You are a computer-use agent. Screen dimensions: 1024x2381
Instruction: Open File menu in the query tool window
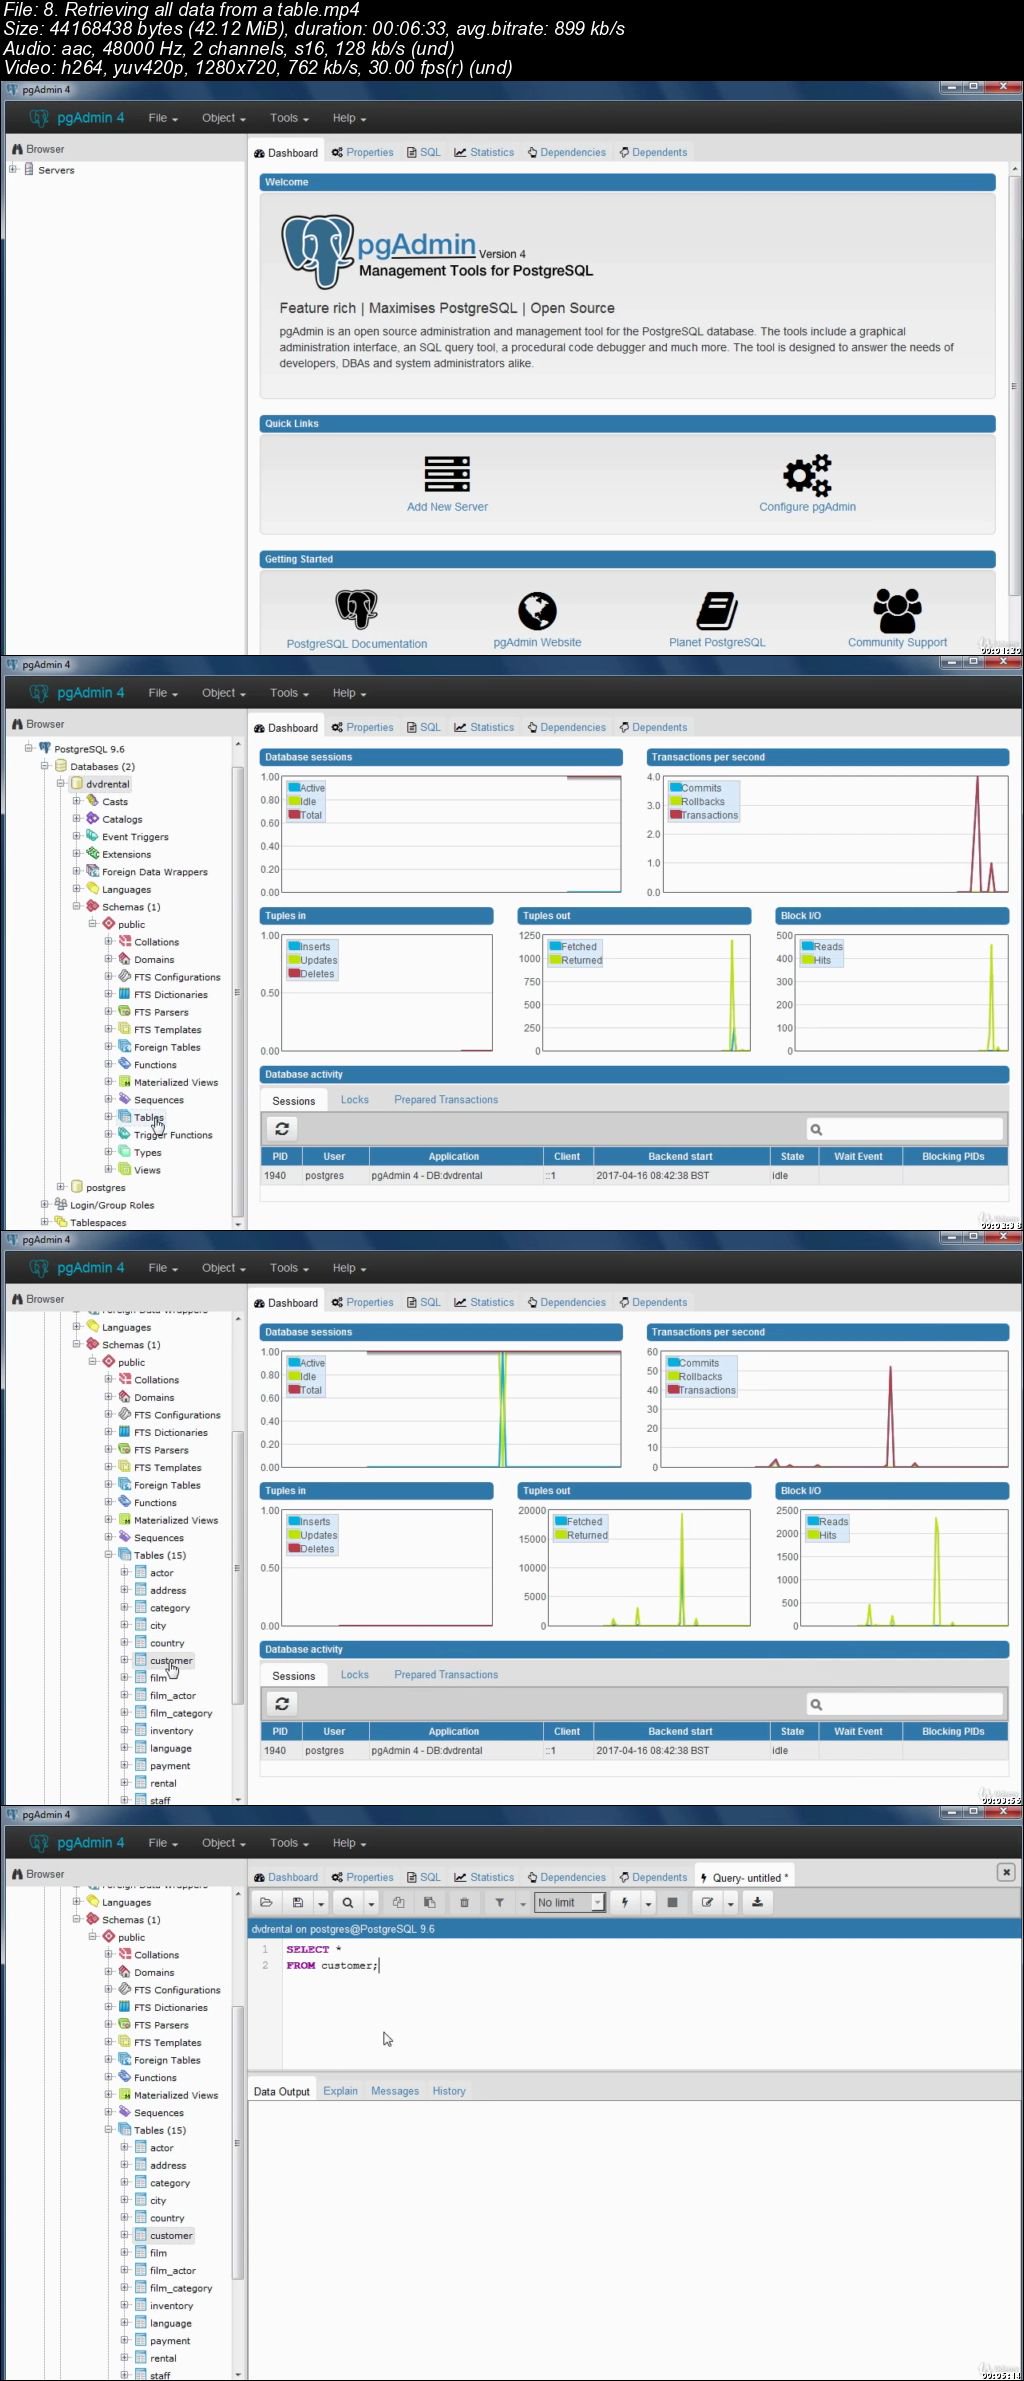163,1842
